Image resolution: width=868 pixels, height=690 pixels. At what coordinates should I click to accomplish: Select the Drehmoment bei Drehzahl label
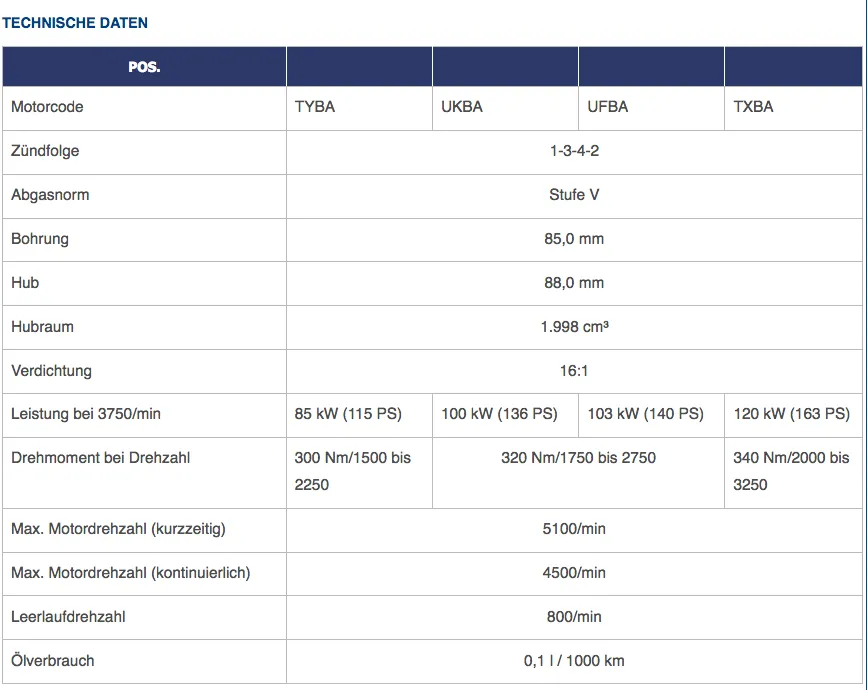100,458
